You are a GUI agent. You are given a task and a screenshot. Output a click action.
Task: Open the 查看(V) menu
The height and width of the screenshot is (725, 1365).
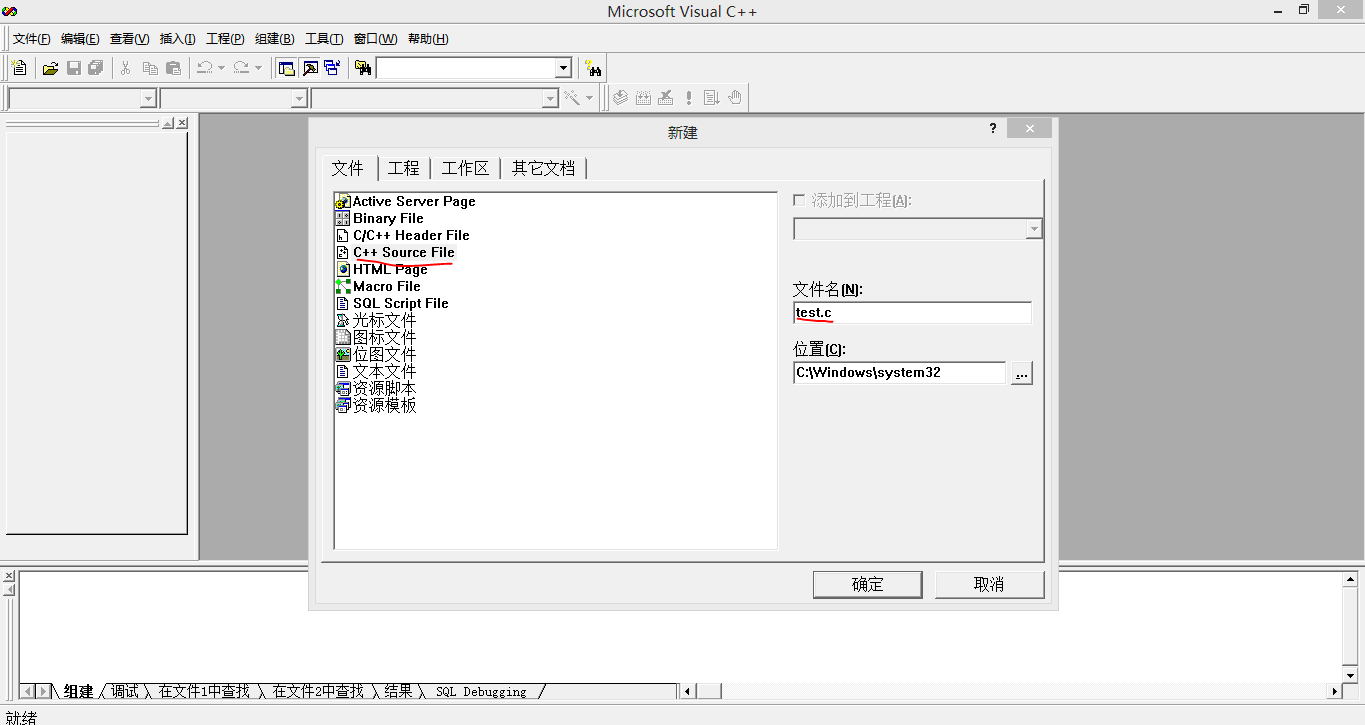pyautogui.click(x=129, y=39)
